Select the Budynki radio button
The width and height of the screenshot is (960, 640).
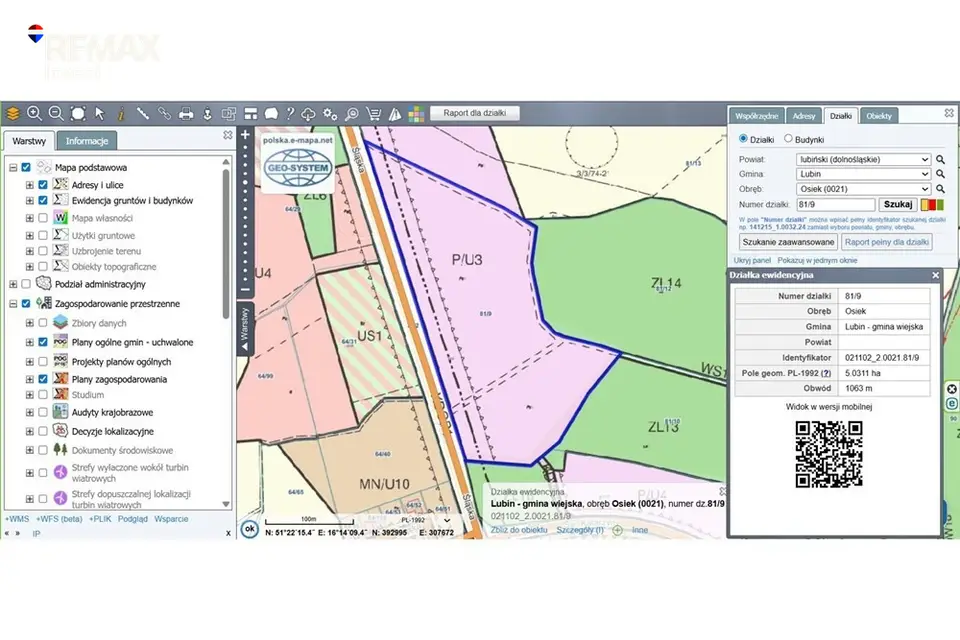pyautogui.click(x=788, y=138)
